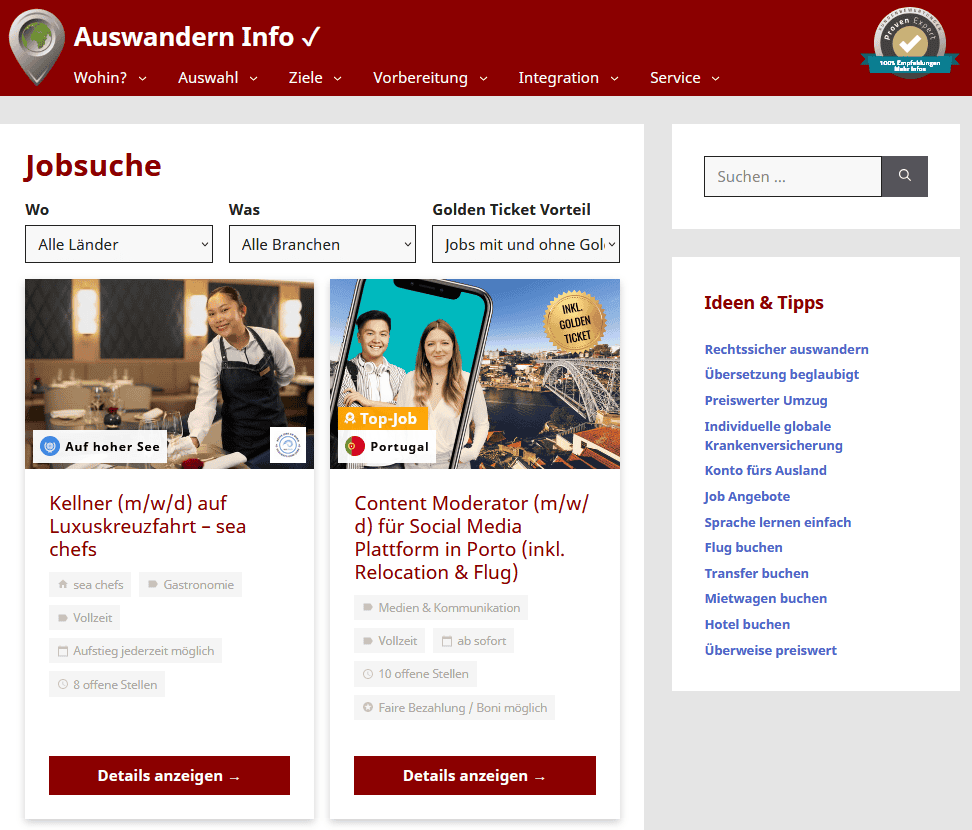The image size is (972, 830).
Task: Open the Mietwagen buchen link
Action: pyautogui.click(x=765, y=598)
